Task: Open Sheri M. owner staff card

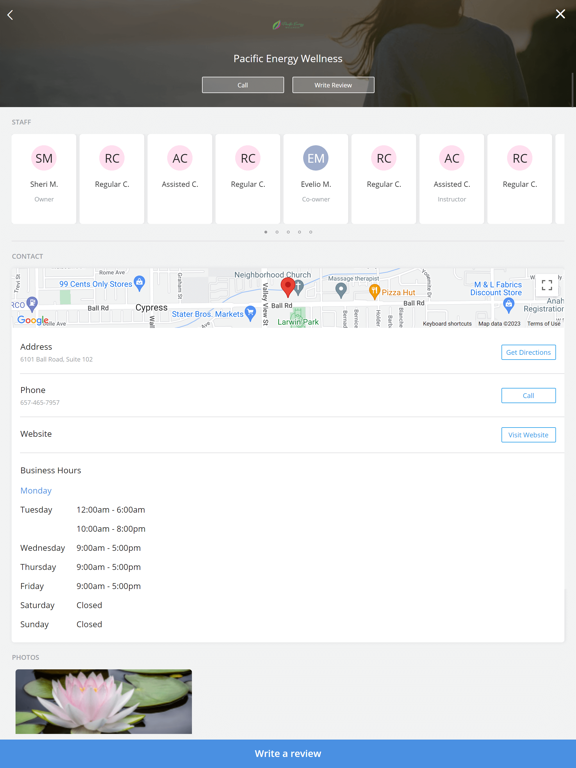Action: 44,179
